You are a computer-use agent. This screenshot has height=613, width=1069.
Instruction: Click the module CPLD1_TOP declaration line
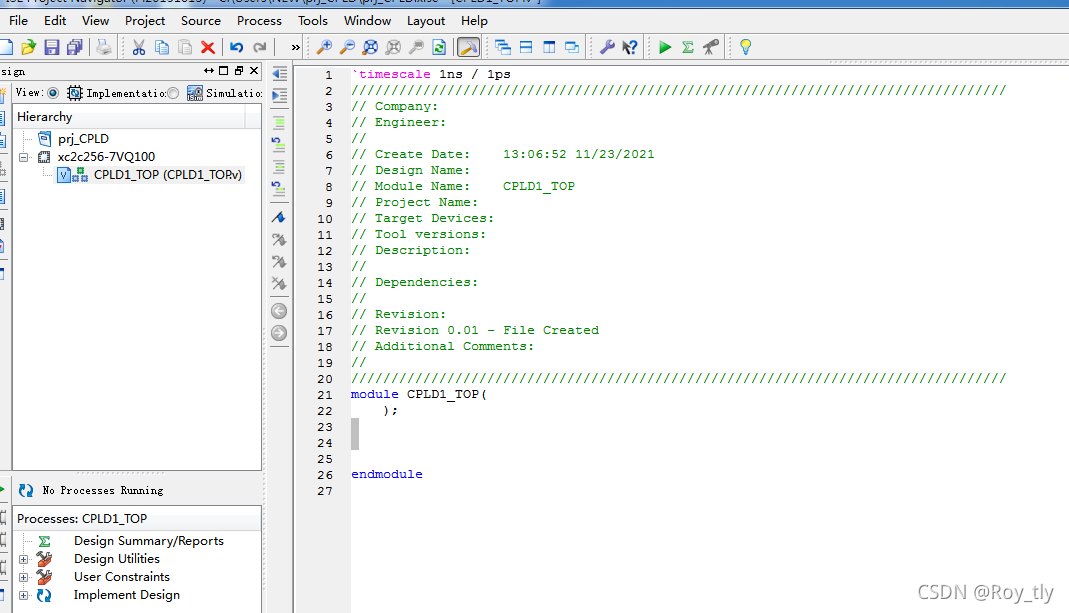click(x=419, y=395)
